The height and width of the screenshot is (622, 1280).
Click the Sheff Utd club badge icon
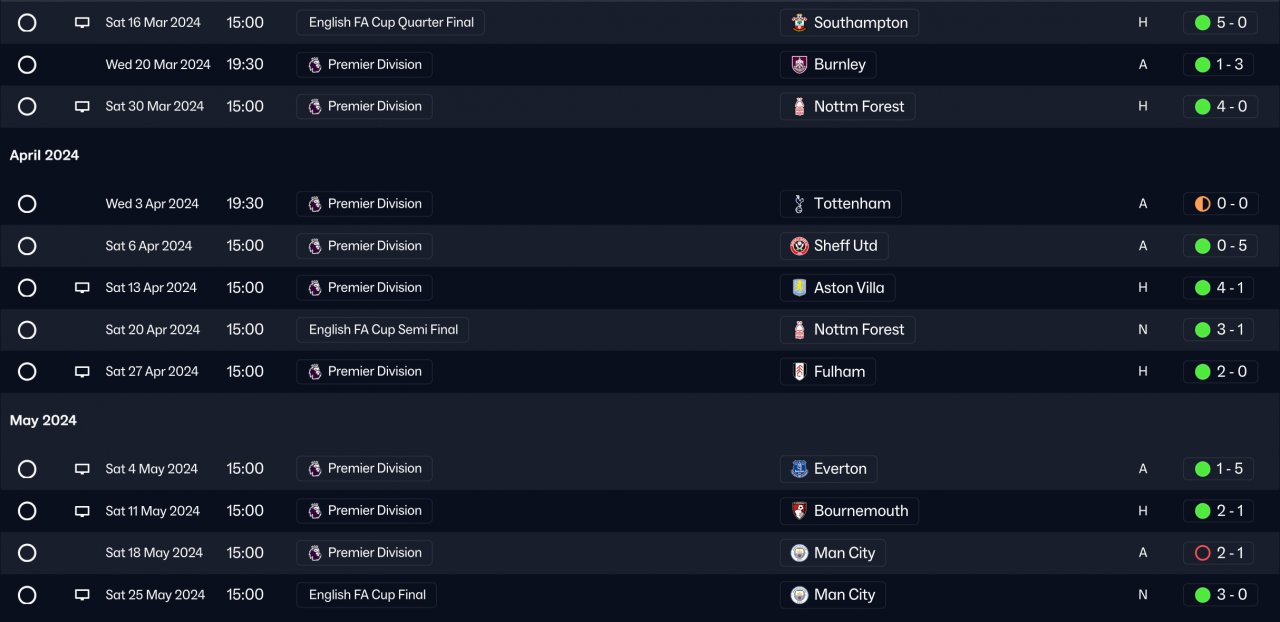[799, 246]
